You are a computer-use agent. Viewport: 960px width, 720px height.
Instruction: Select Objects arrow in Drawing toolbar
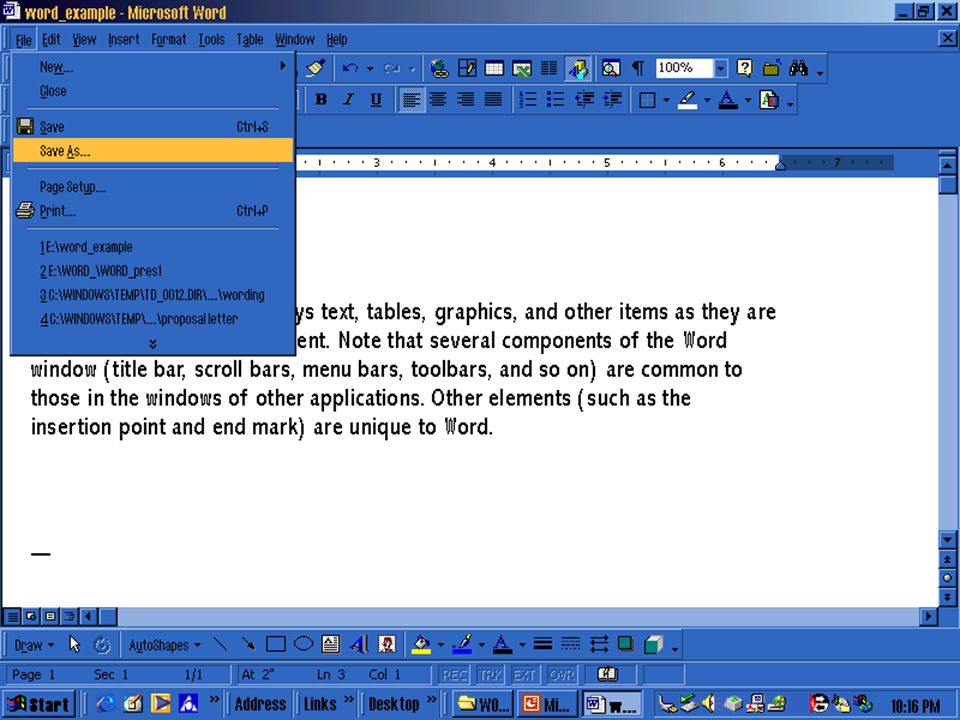coord(75,645)
